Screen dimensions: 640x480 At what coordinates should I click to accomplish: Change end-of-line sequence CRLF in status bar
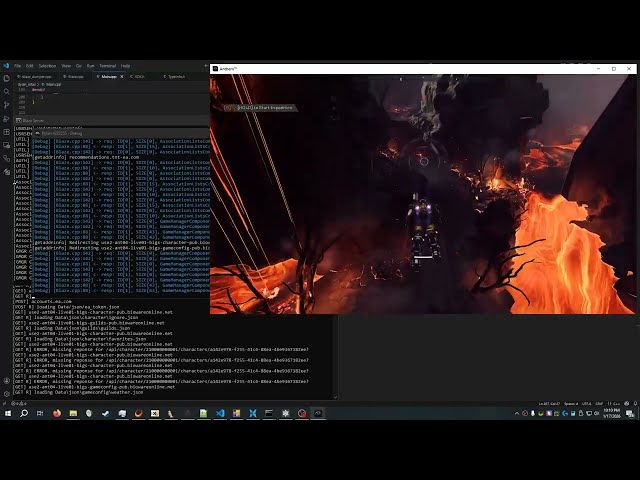coord(599,404)
